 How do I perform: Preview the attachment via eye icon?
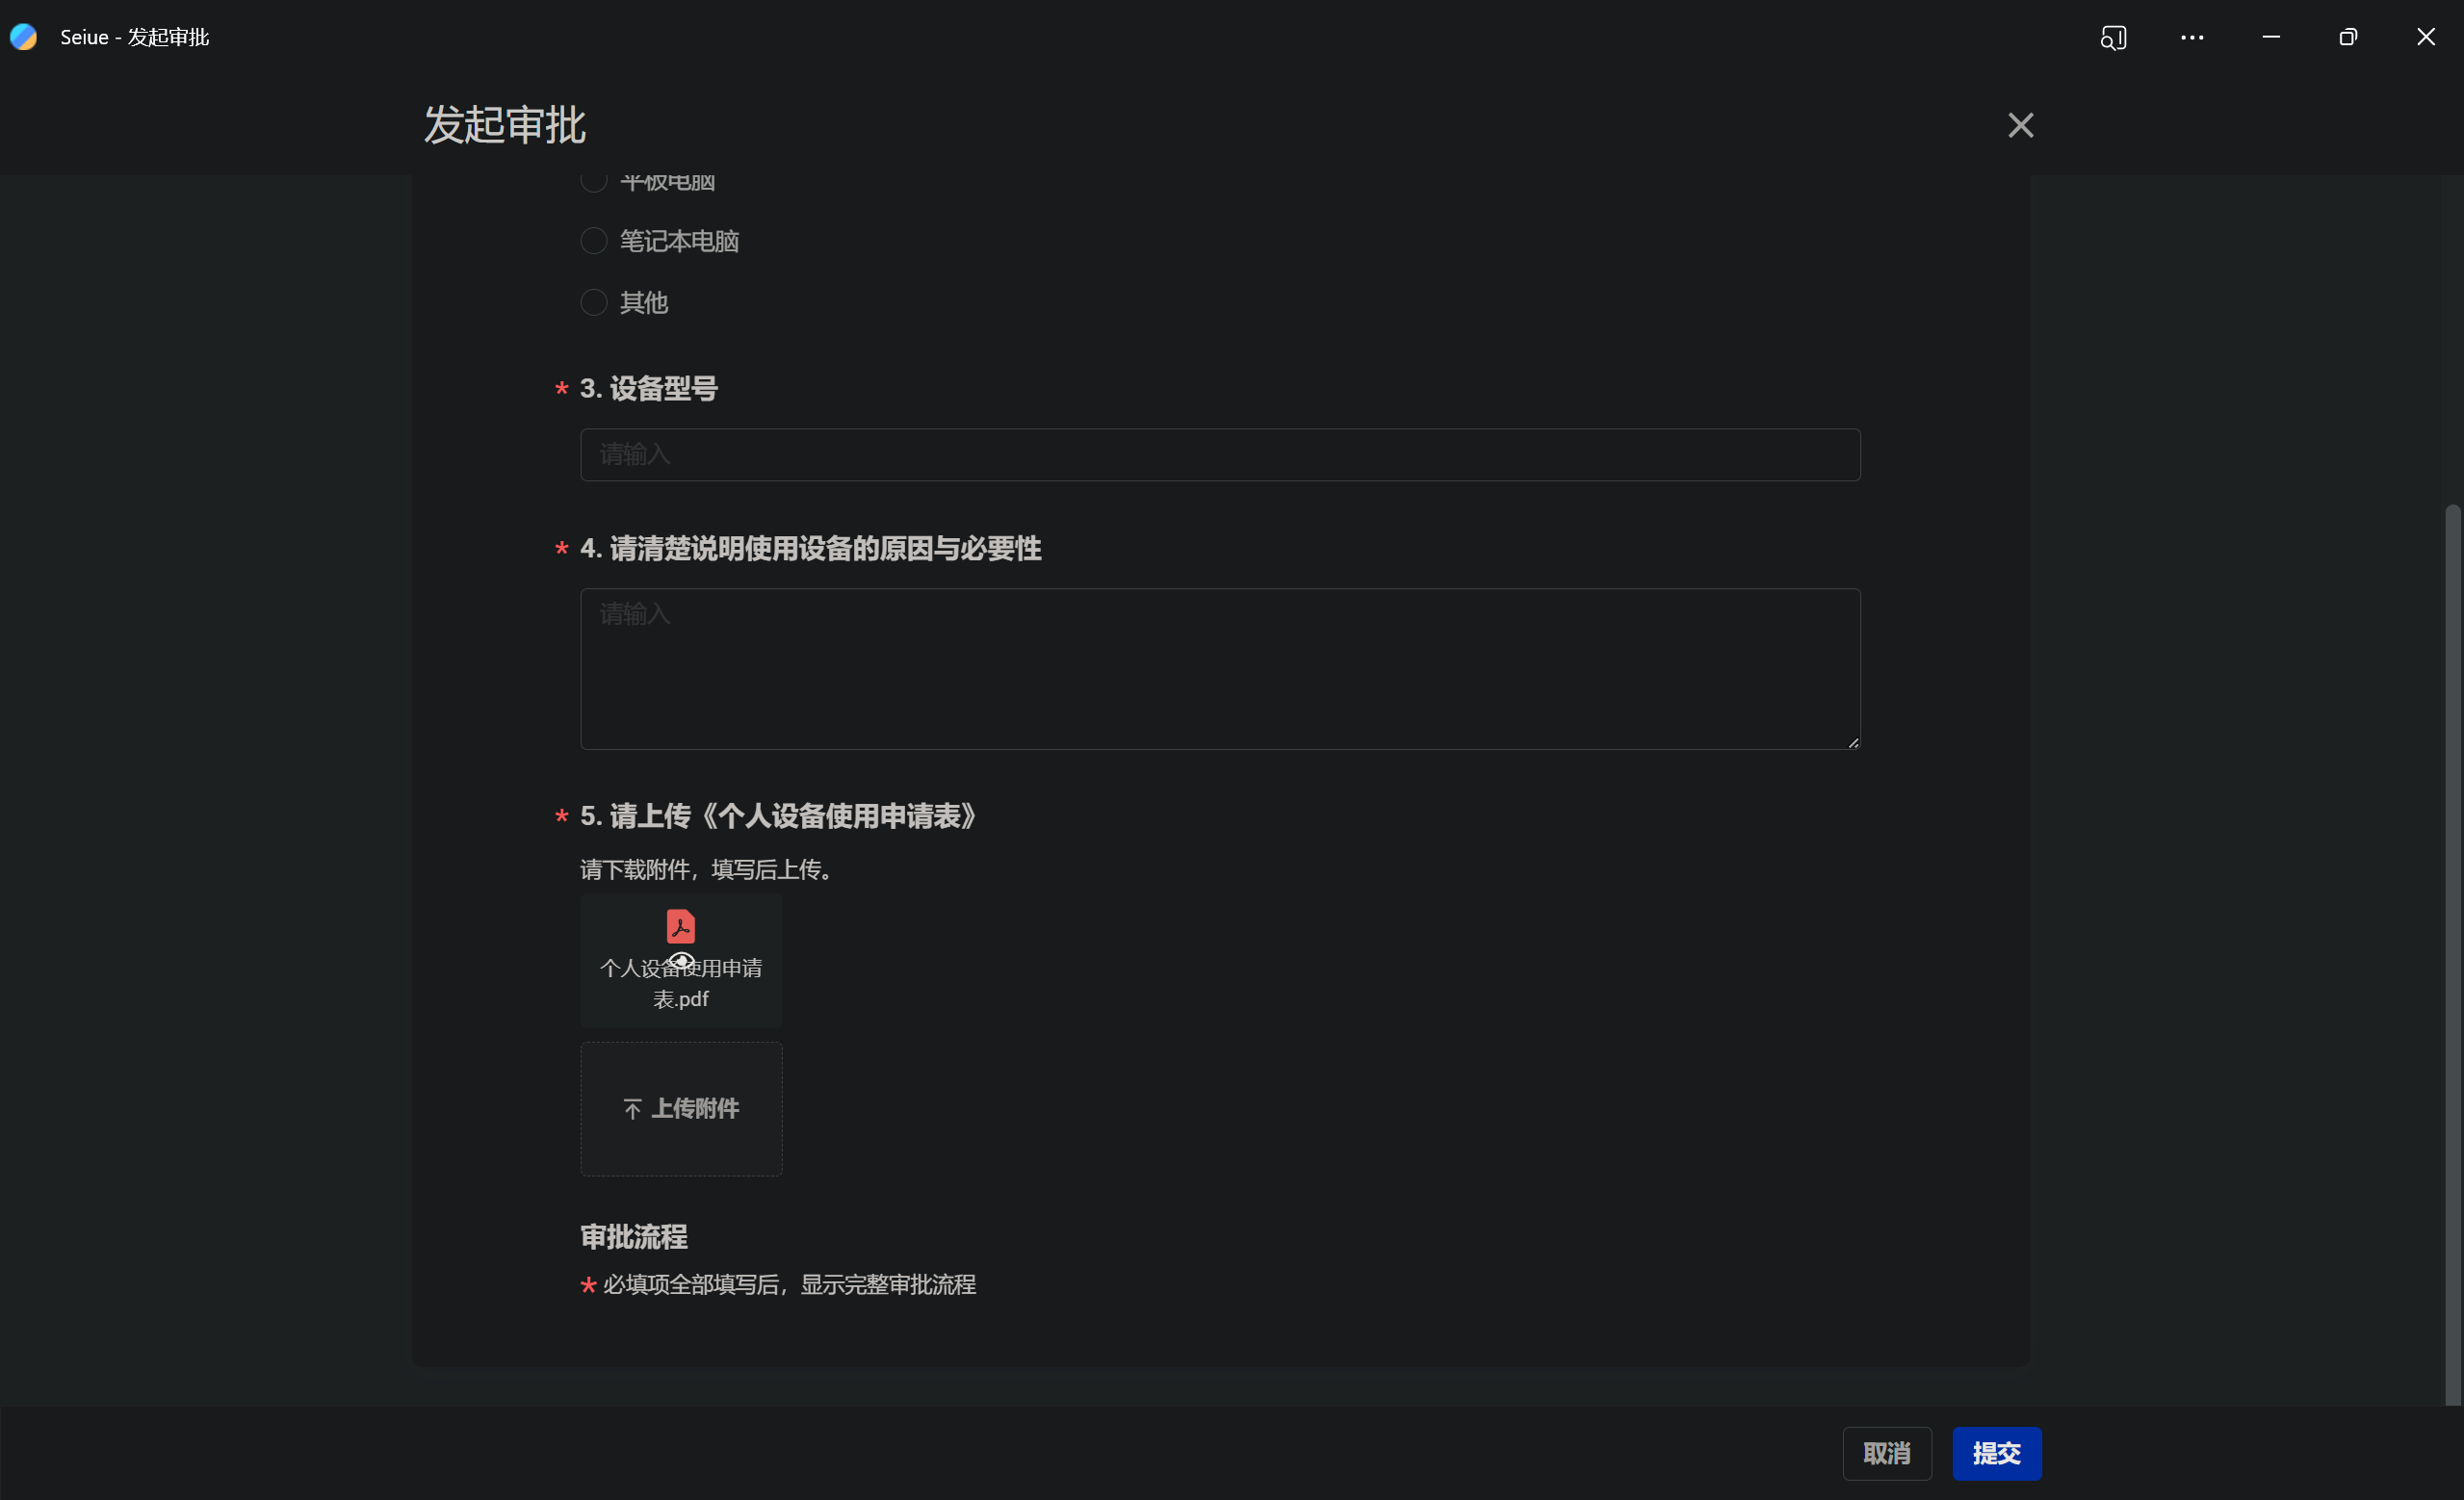coord(682,961)
